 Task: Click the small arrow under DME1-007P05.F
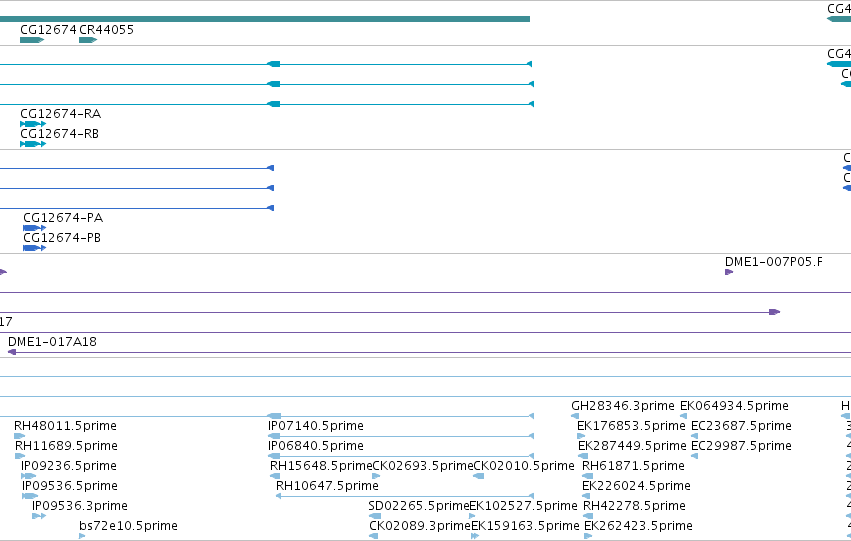click(x=729, y=272)
